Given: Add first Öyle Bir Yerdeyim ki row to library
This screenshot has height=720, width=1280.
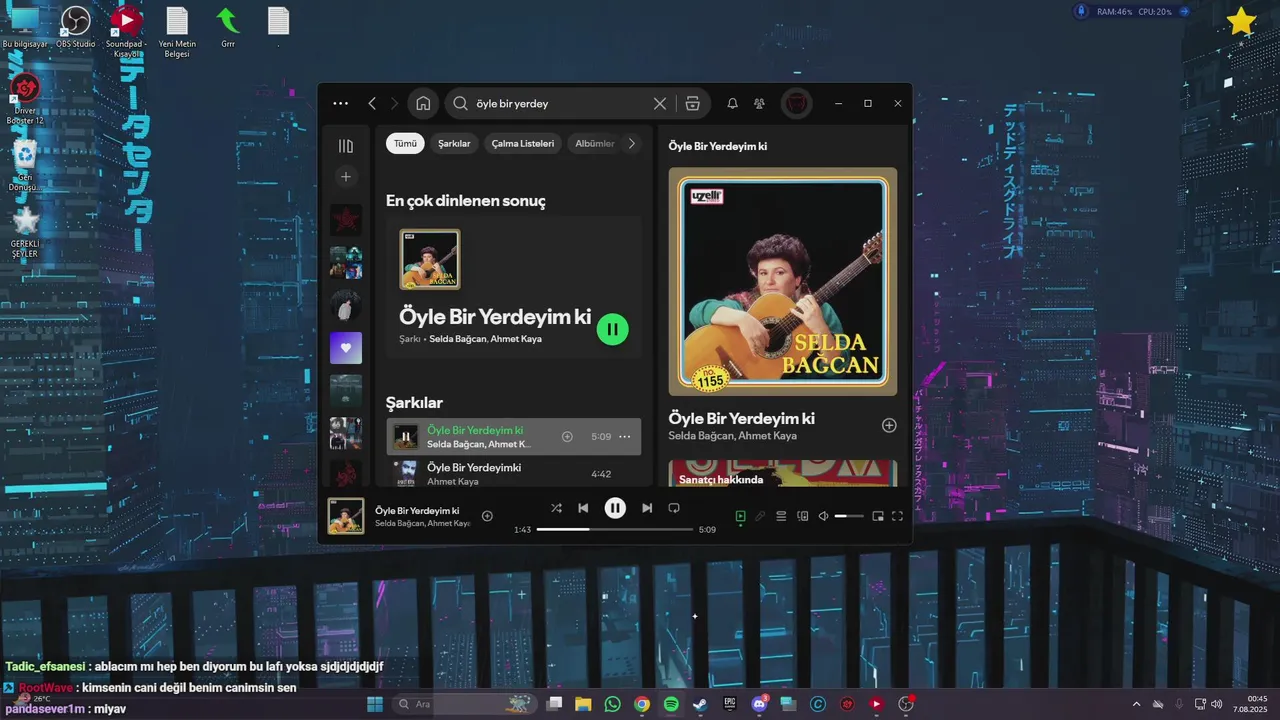Looking at the screenshot, I should coord(567,437).
